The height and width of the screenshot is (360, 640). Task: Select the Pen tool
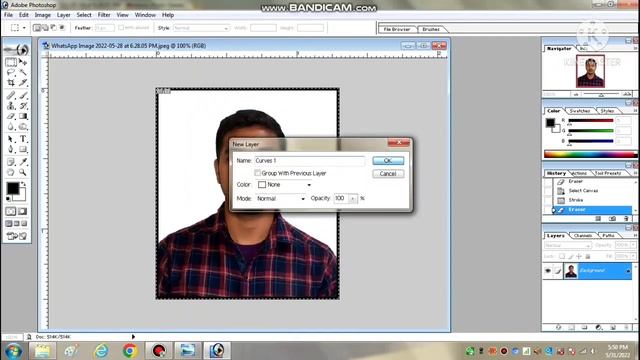(x=11, y=149)
